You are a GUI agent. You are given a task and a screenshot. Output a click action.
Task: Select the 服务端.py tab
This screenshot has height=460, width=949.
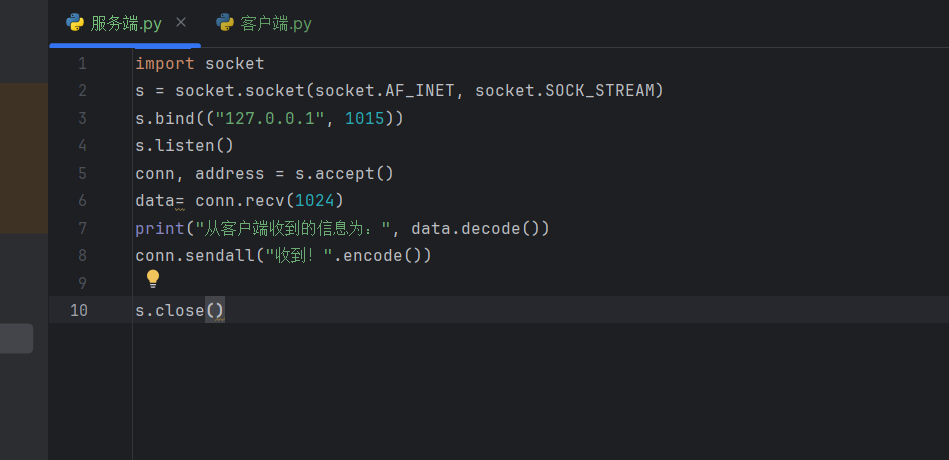coord(125,23)
